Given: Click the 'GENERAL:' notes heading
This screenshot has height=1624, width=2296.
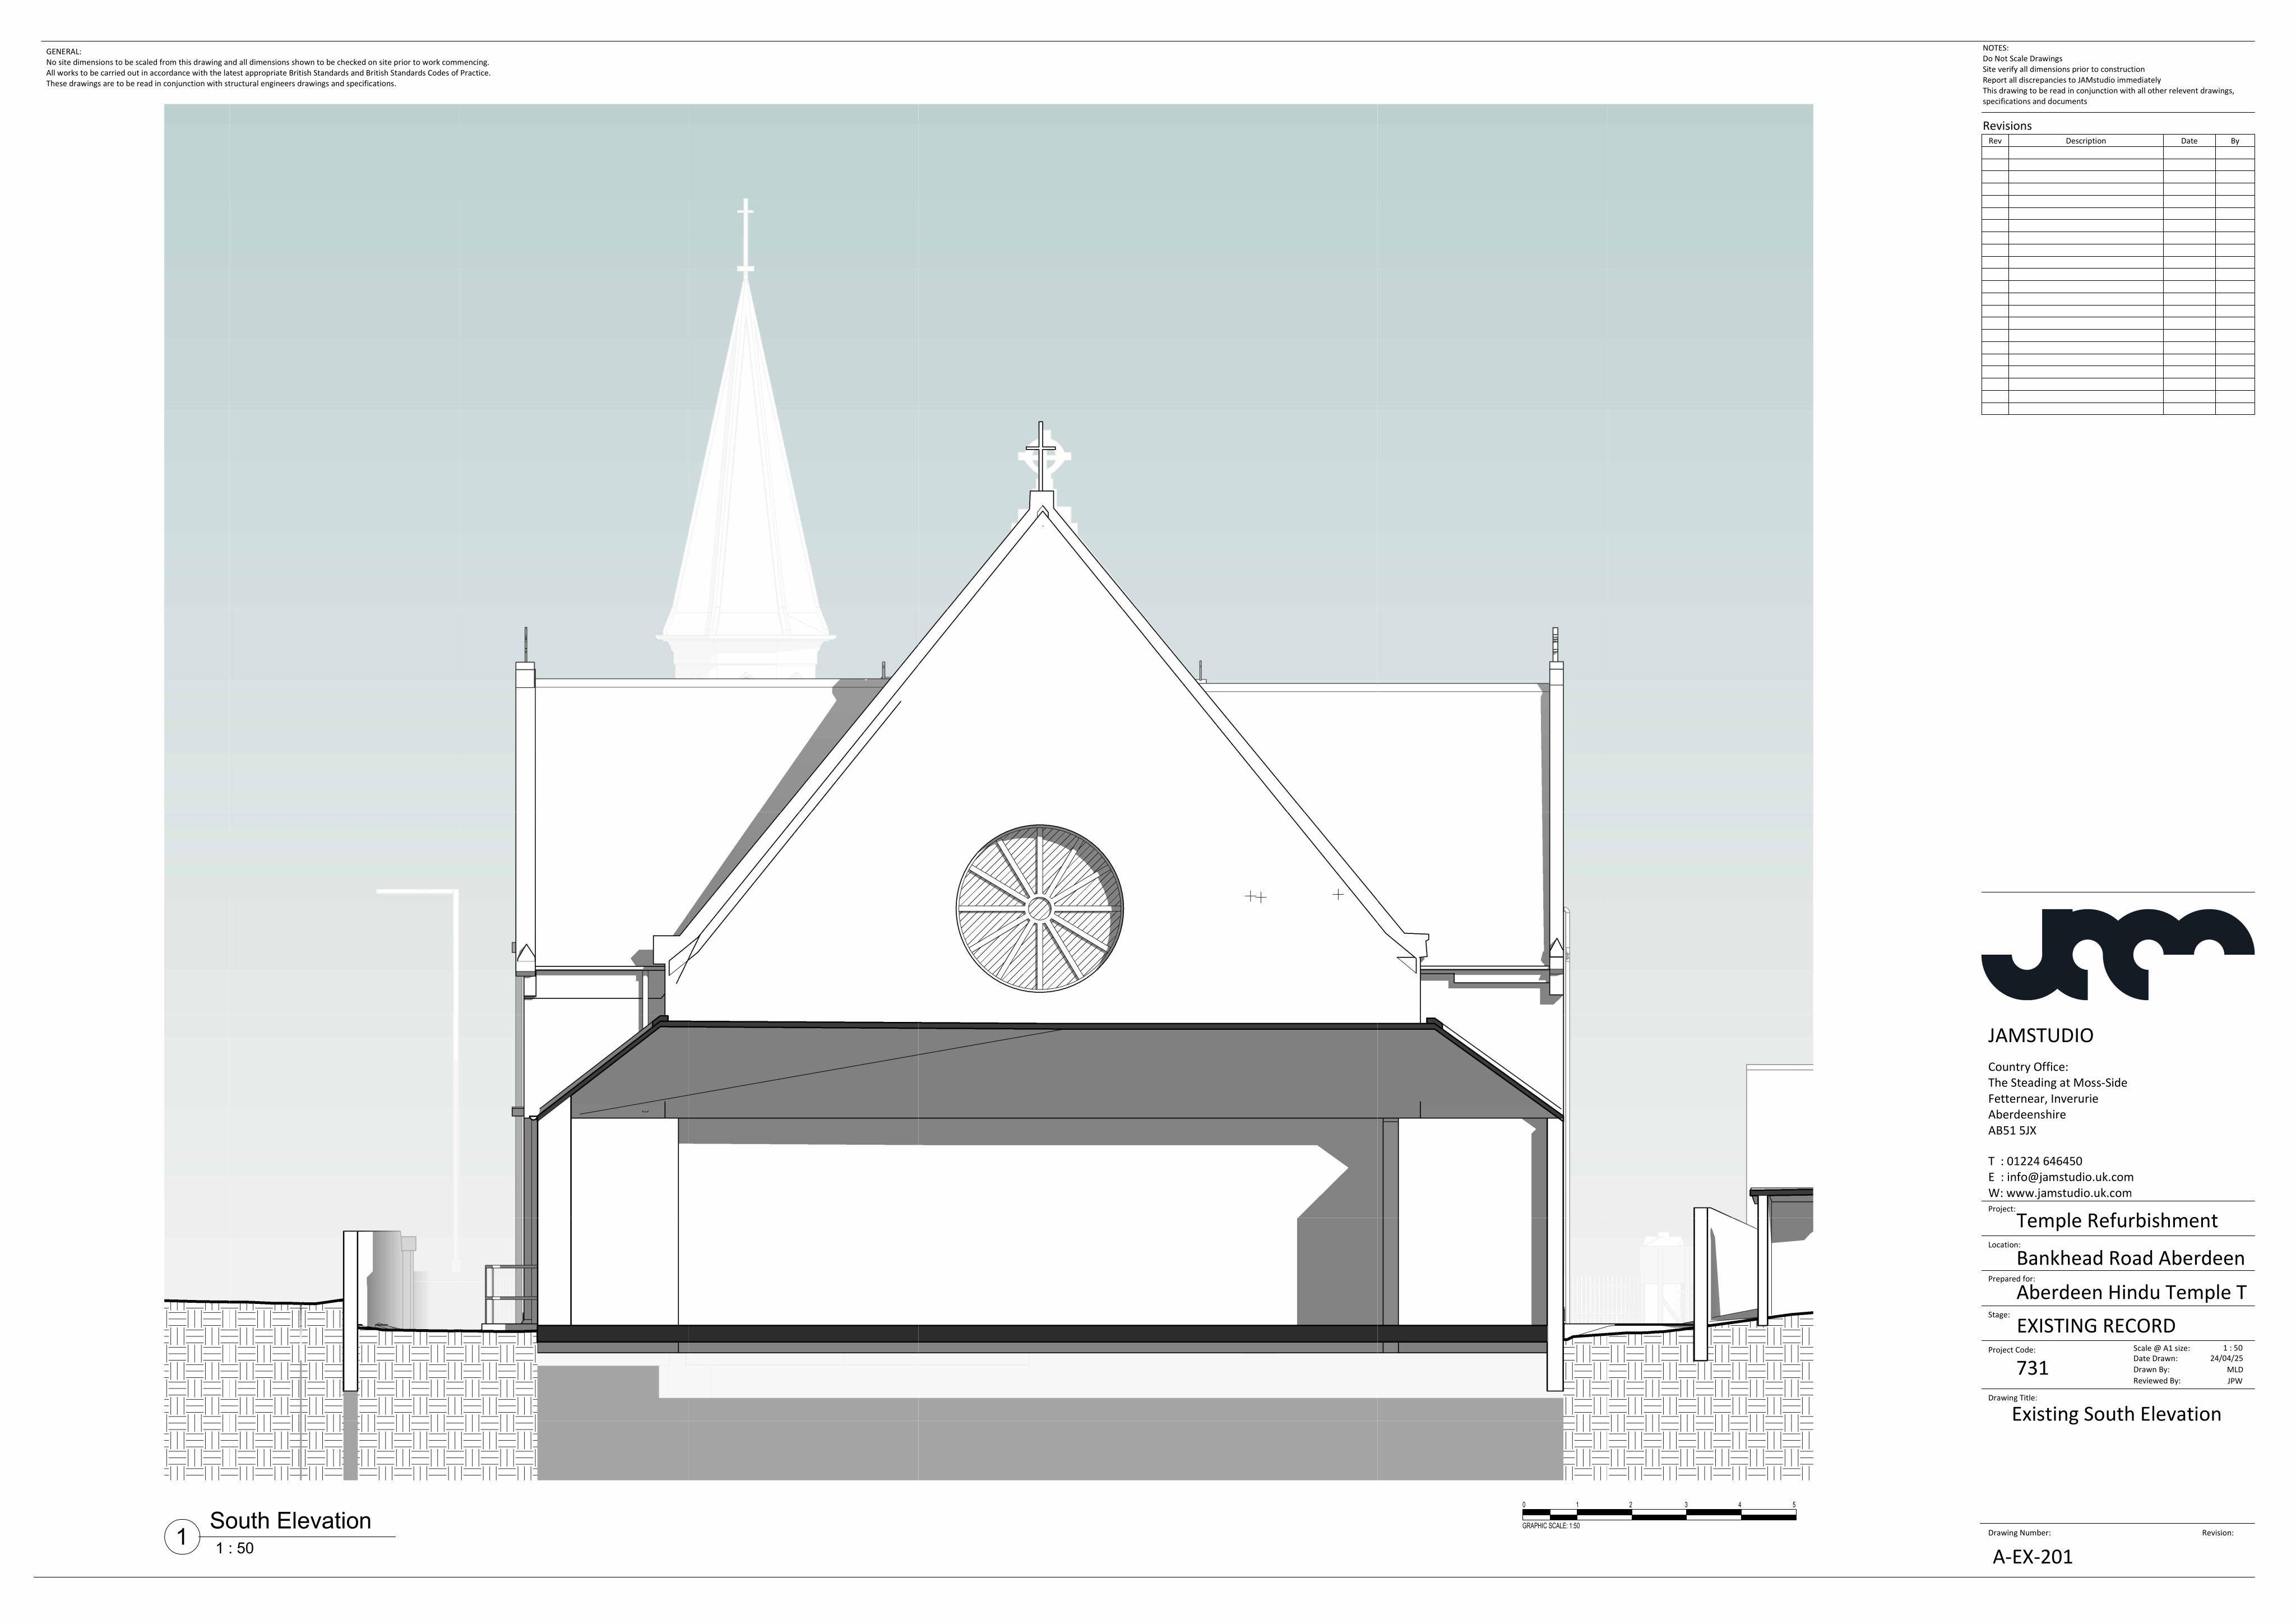Looking at the screenshot, I should click(x=64, y=51).
